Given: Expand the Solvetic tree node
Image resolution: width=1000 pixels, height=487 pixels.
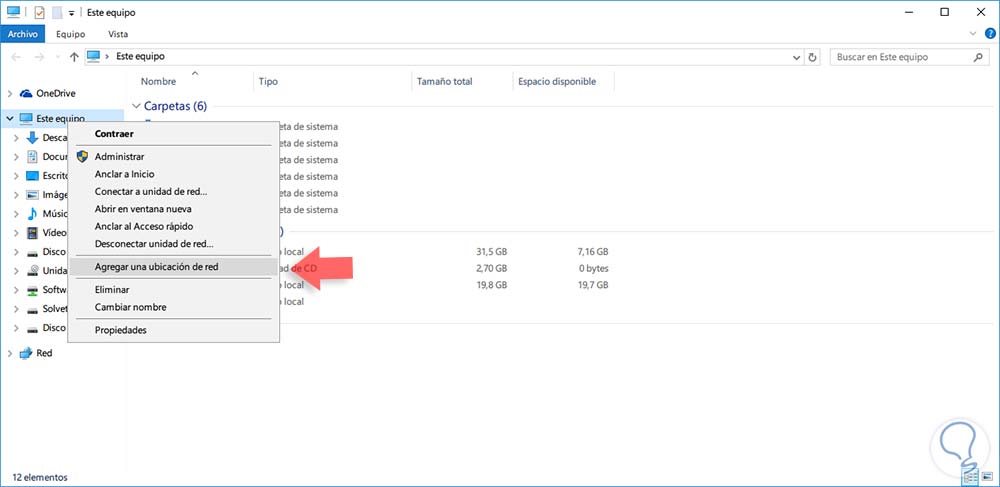Looking at the screenshot, I should pos(16,309).
